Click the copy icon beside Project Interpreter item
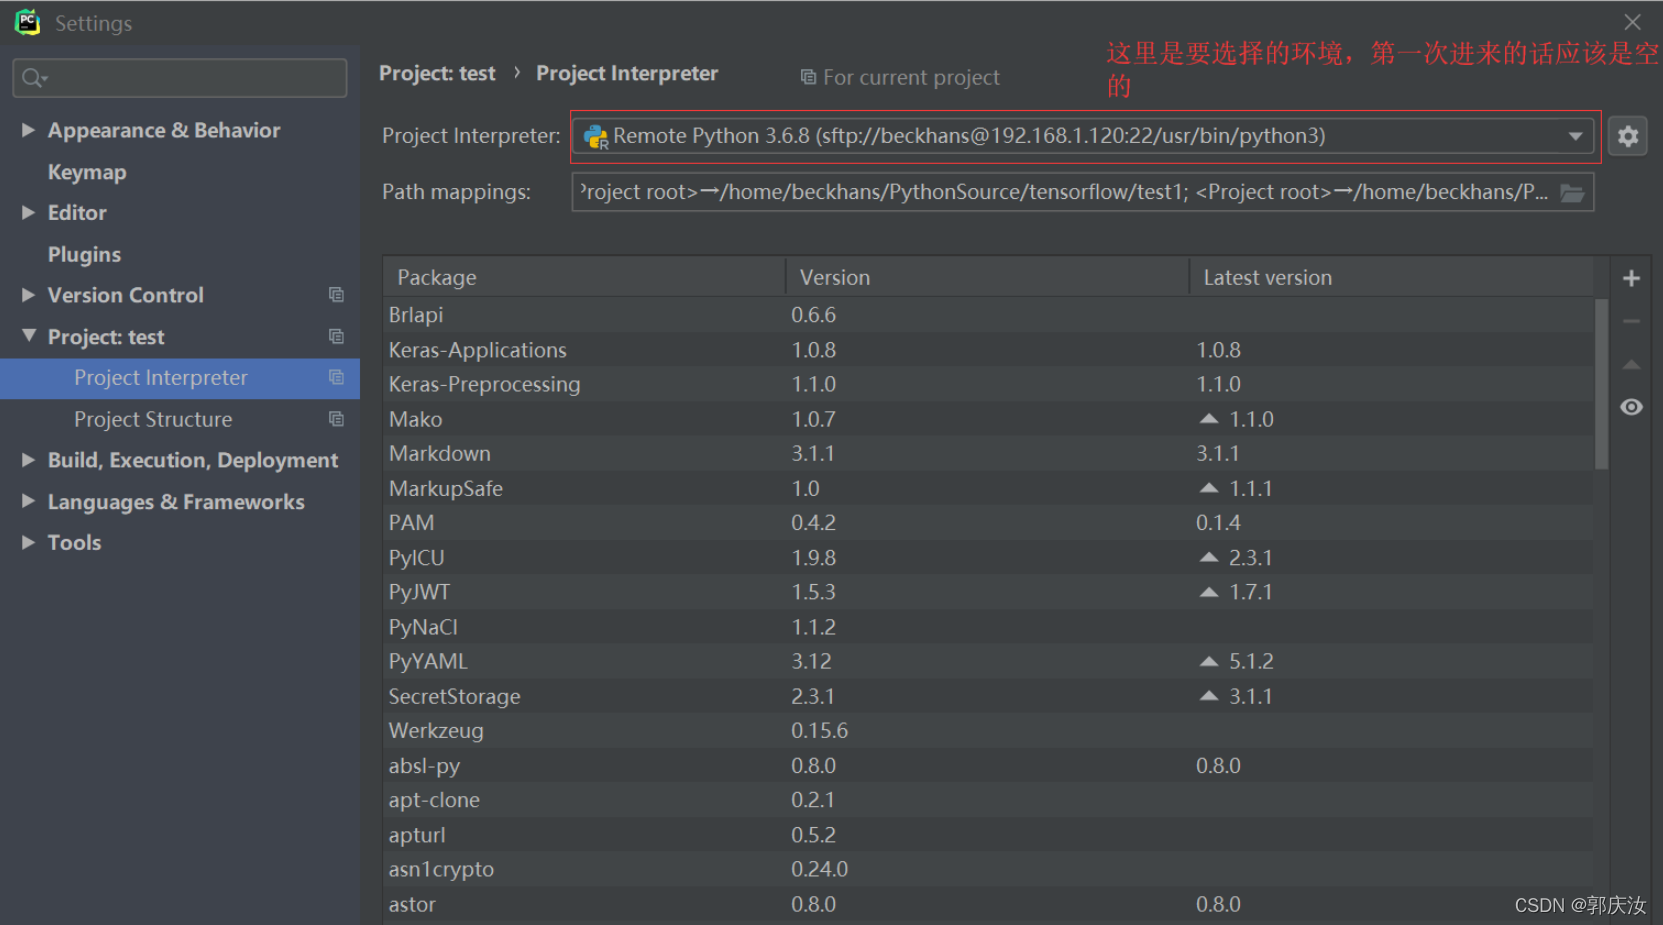The image size is (1663, 925). [x=336, y=378]
